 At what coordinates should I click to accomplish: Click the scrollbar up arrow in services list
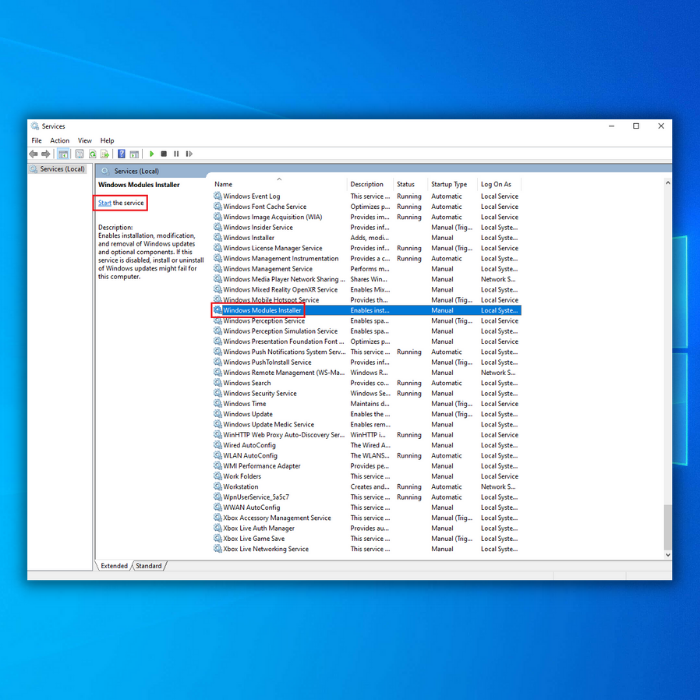(x=668, y=183)
